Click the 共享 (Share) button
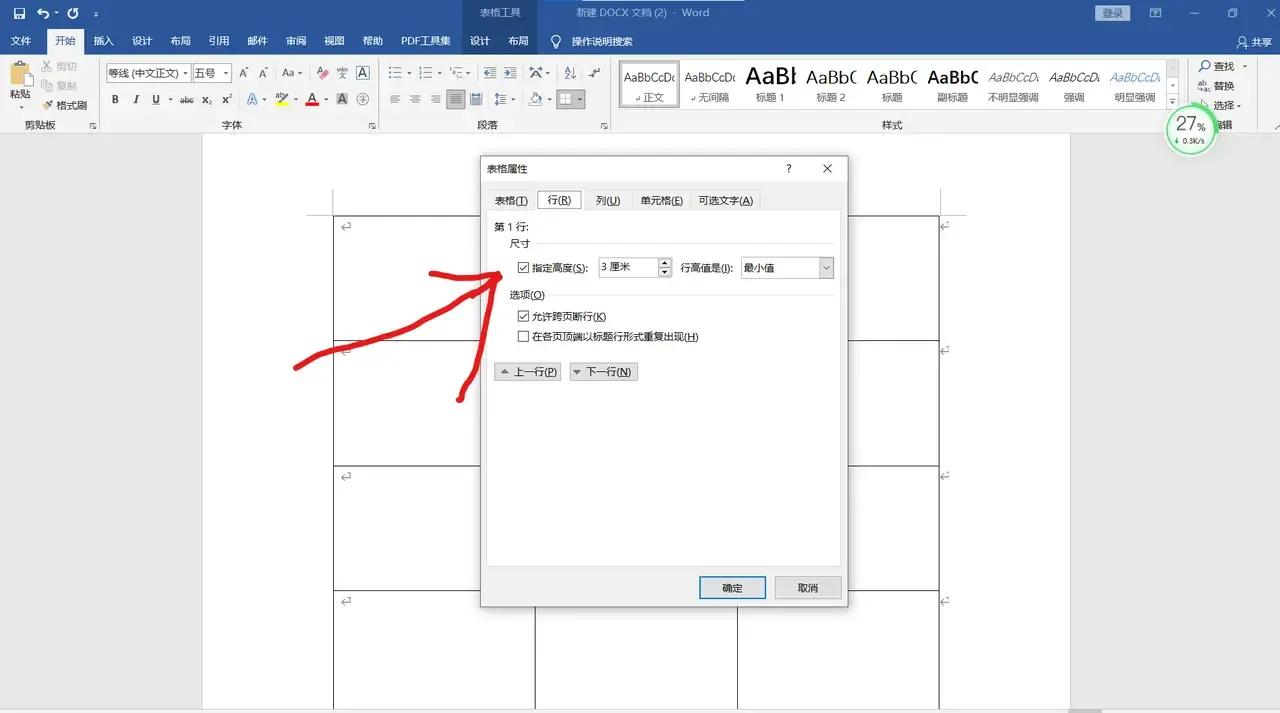 point(1255,42)
